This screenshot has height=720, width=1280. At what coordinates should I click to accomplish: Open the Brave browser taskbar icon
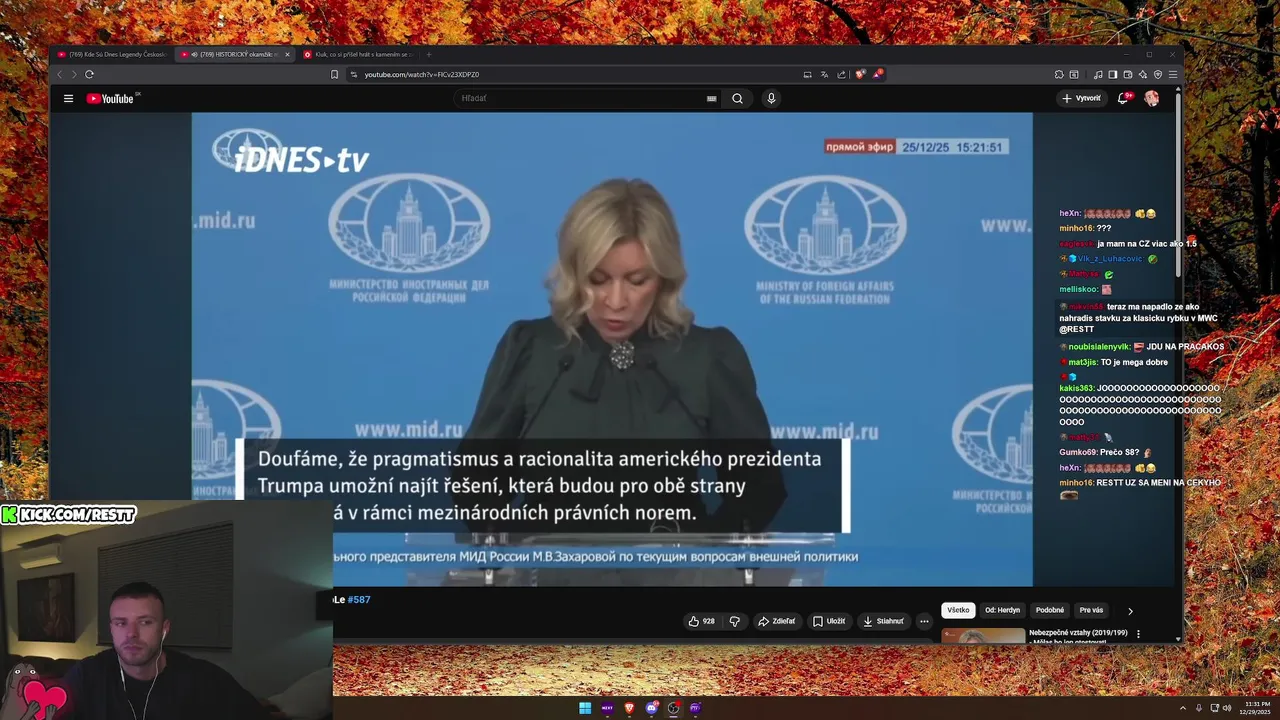[x=629, y=708]
